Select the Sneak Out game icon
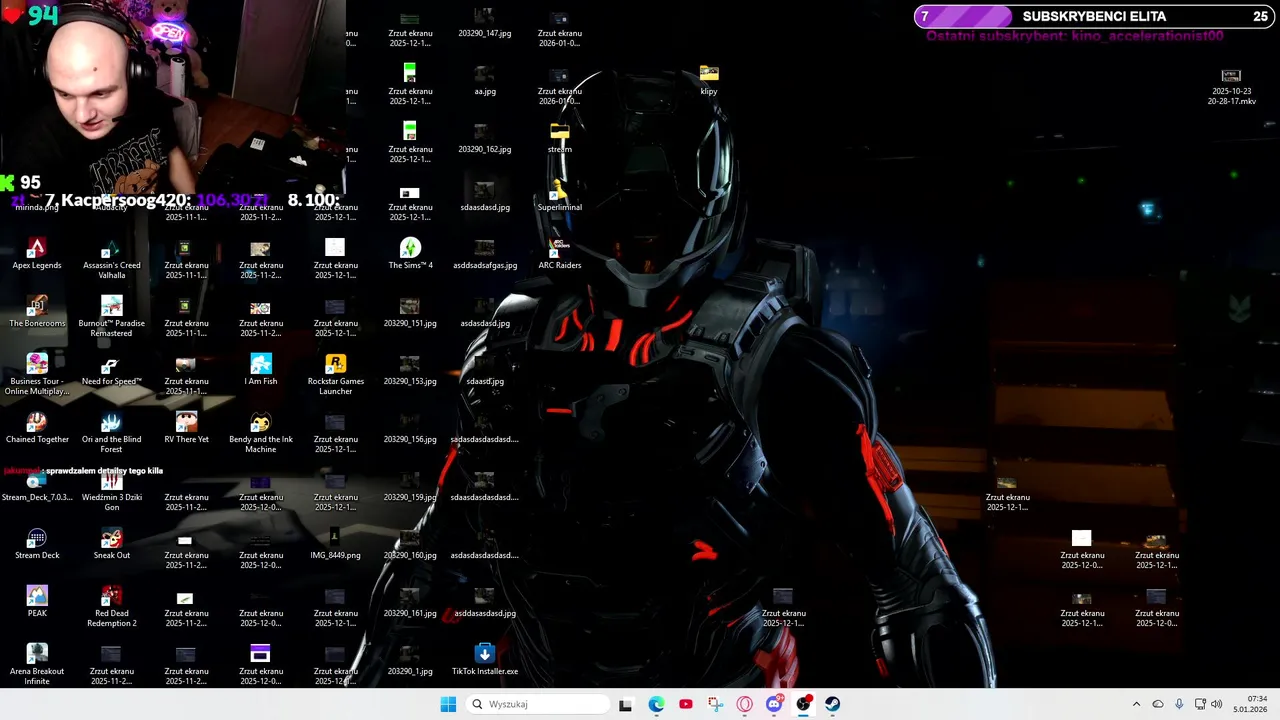Screen dimensions: 1280x720 tap(111, 544)
